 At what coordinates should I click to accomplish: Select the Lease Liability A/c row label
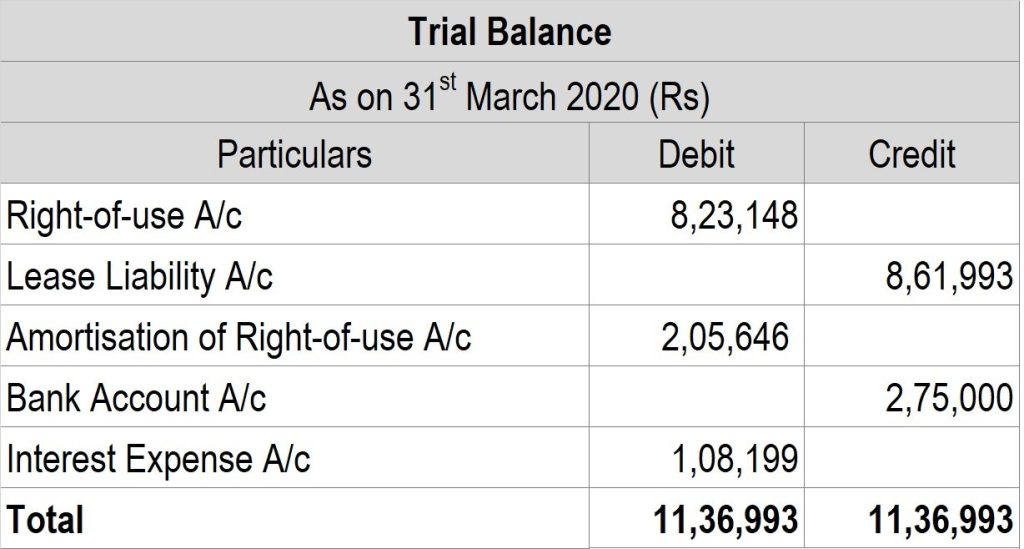click(x=139, y=276)
